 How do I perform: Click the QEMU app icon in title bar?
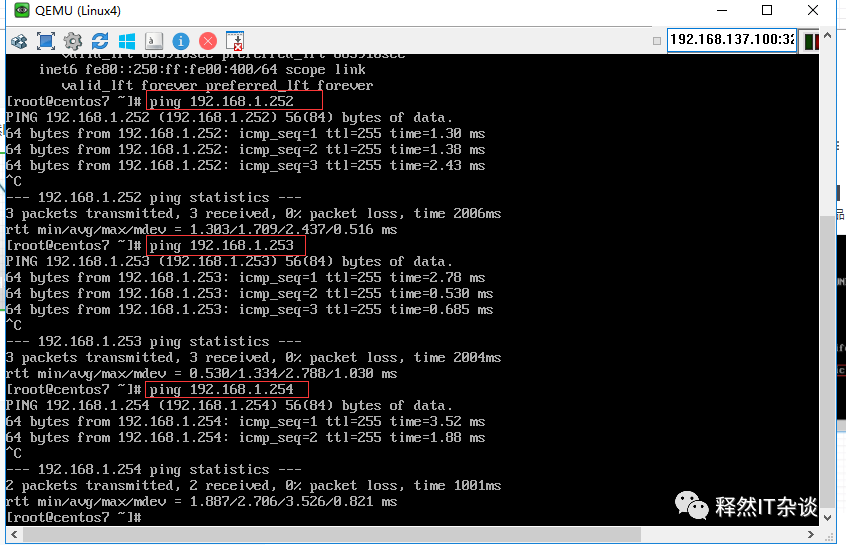coord(22,10)
